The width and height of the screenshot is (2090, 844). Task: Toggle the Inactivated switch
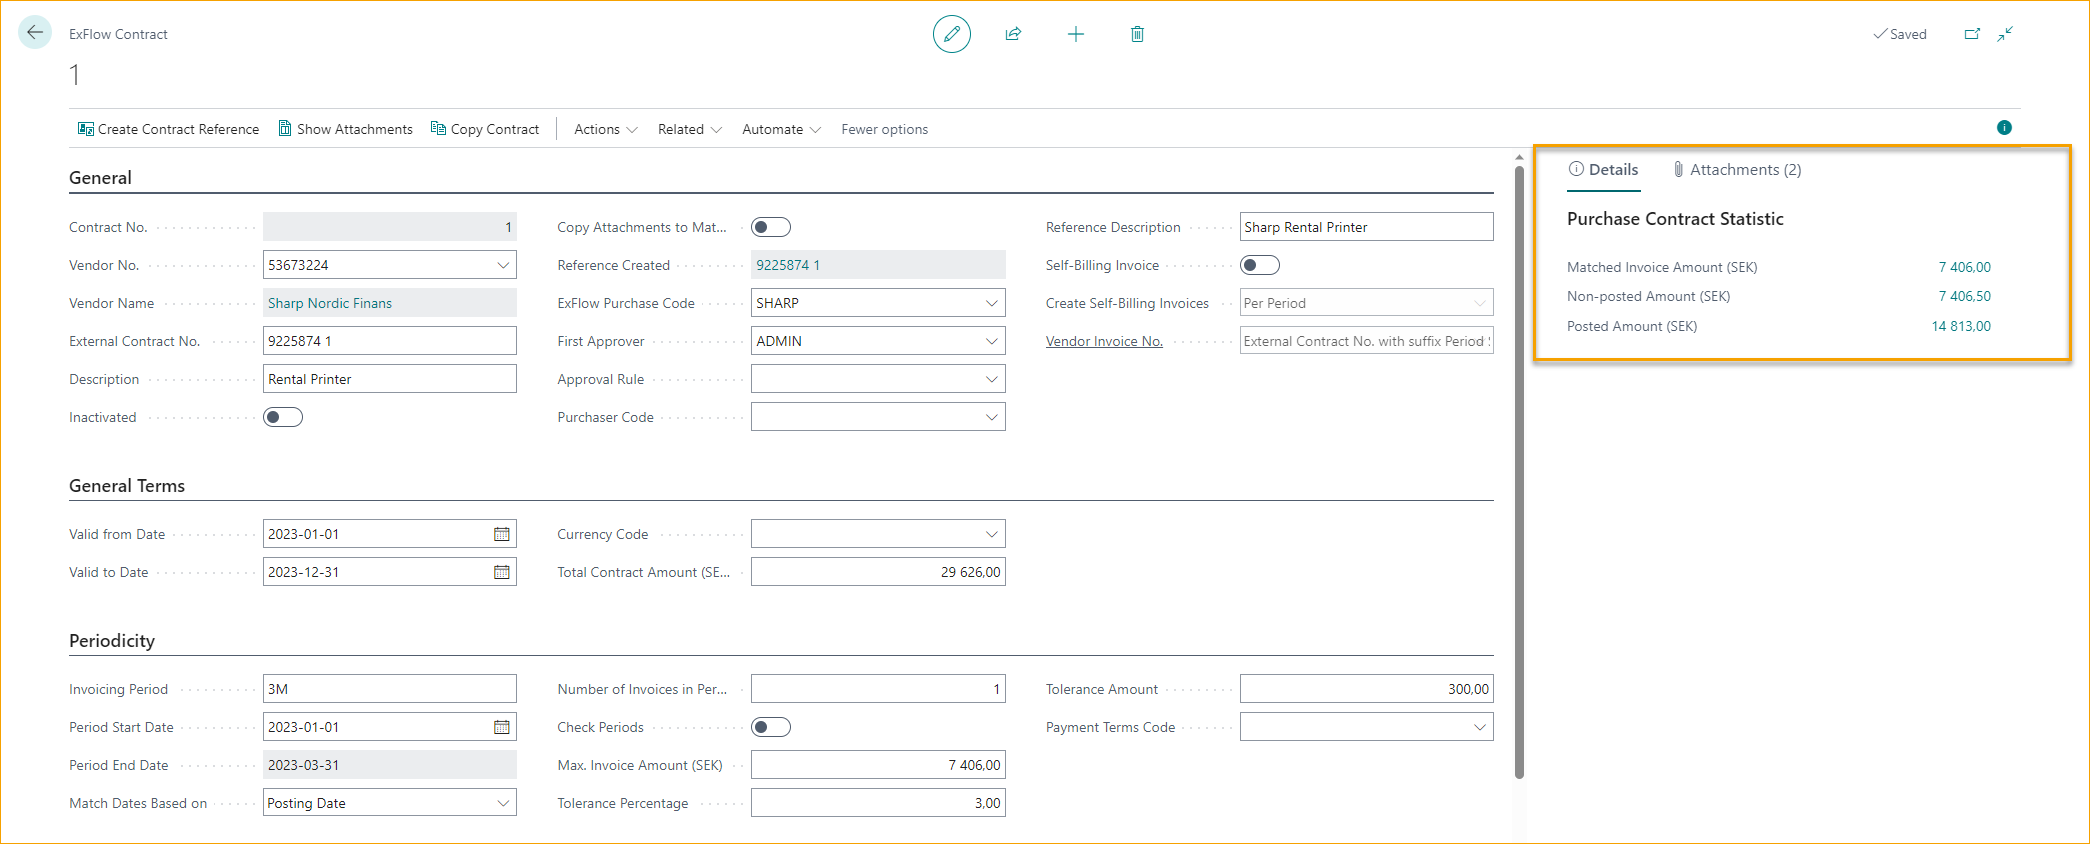(283, 417)
